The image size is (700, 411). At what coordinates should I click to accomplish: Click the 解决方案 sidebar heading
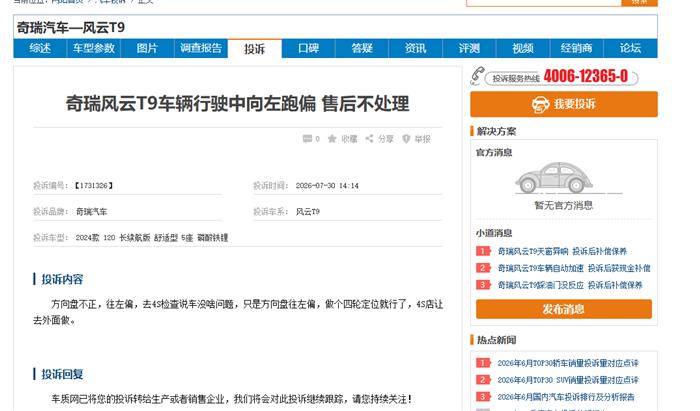click(x=496, y=132)
